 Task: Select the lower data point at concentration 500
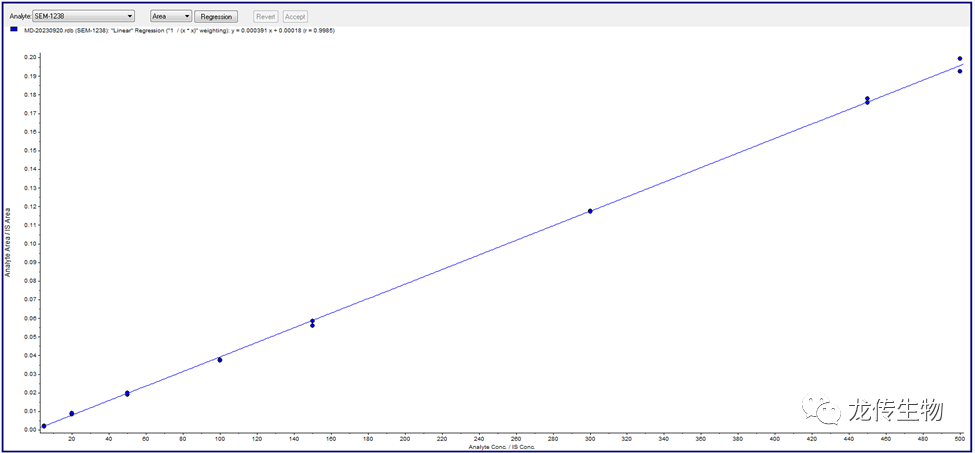[960, 71]
